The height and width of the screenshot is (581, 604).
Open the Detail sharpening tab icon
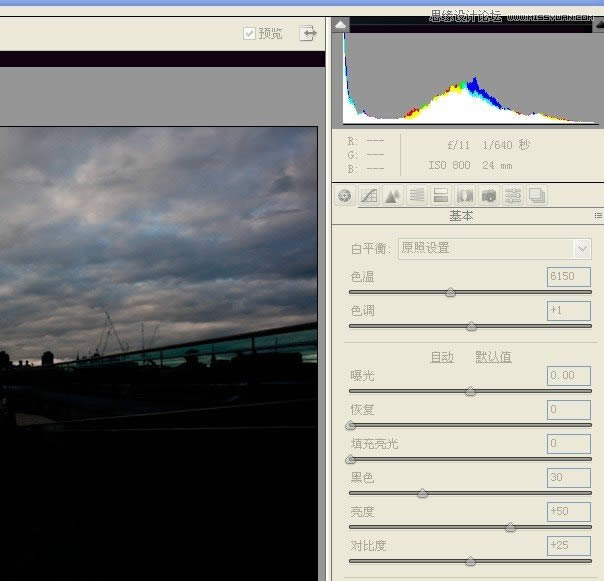point(393,196)
